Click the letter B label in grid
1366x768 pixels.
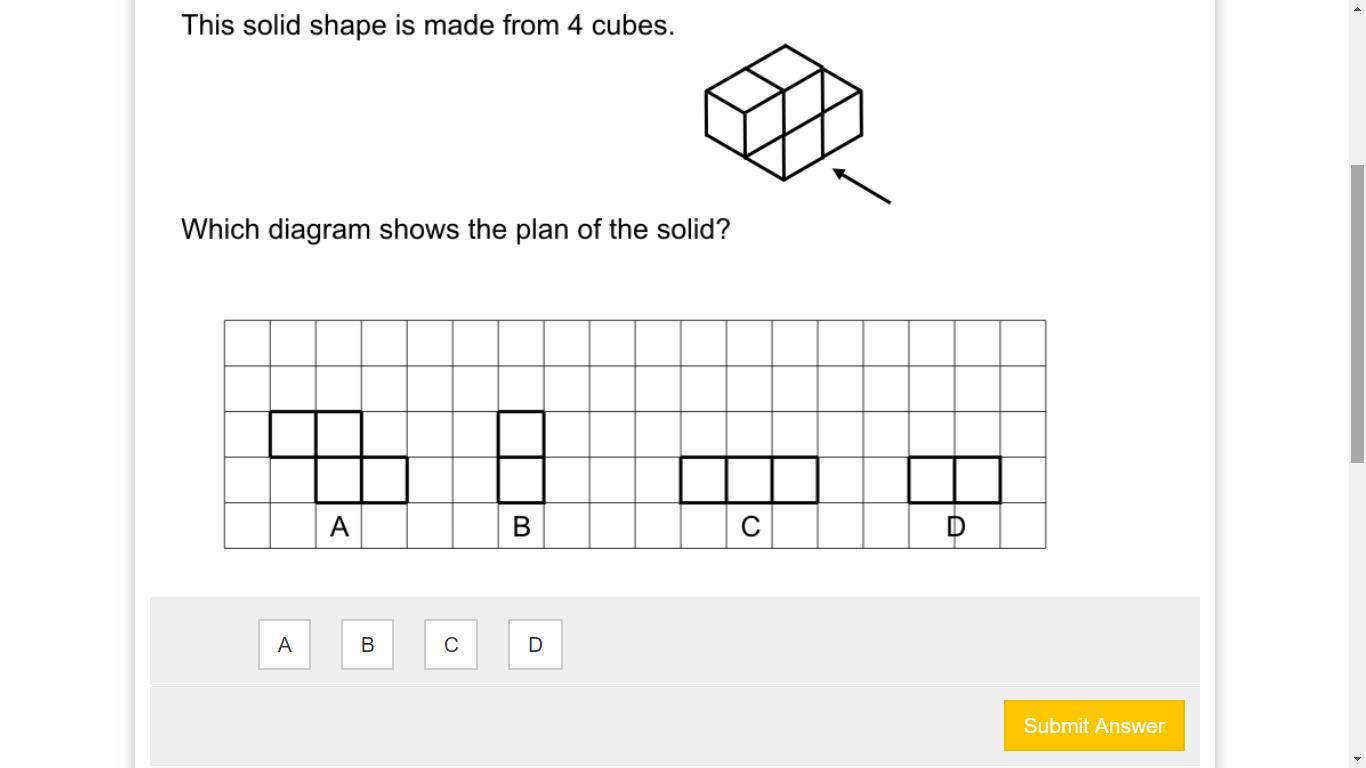point(521,527)
